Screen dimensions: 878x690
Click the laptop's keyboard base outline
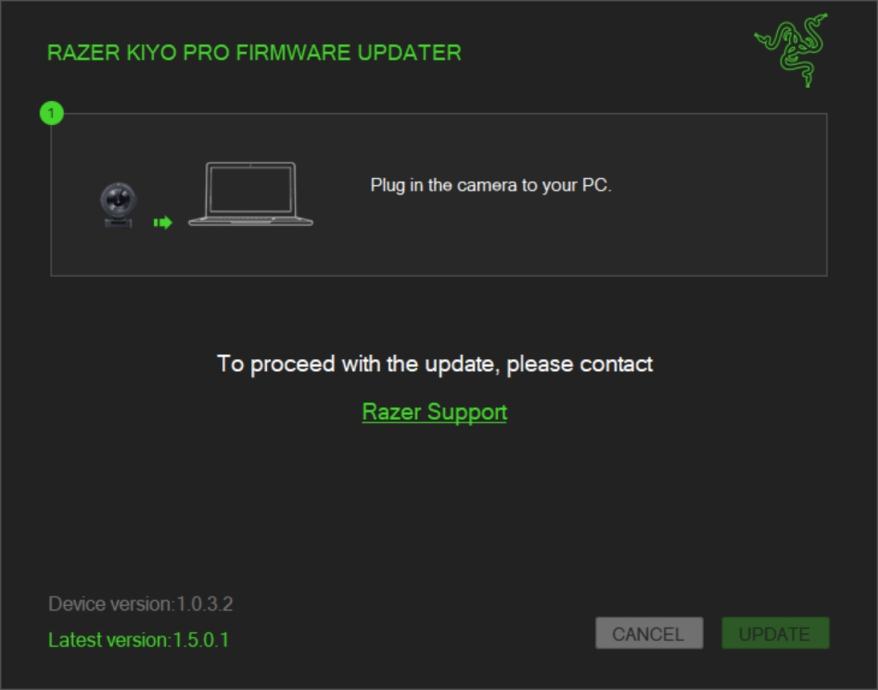point(250,221)
